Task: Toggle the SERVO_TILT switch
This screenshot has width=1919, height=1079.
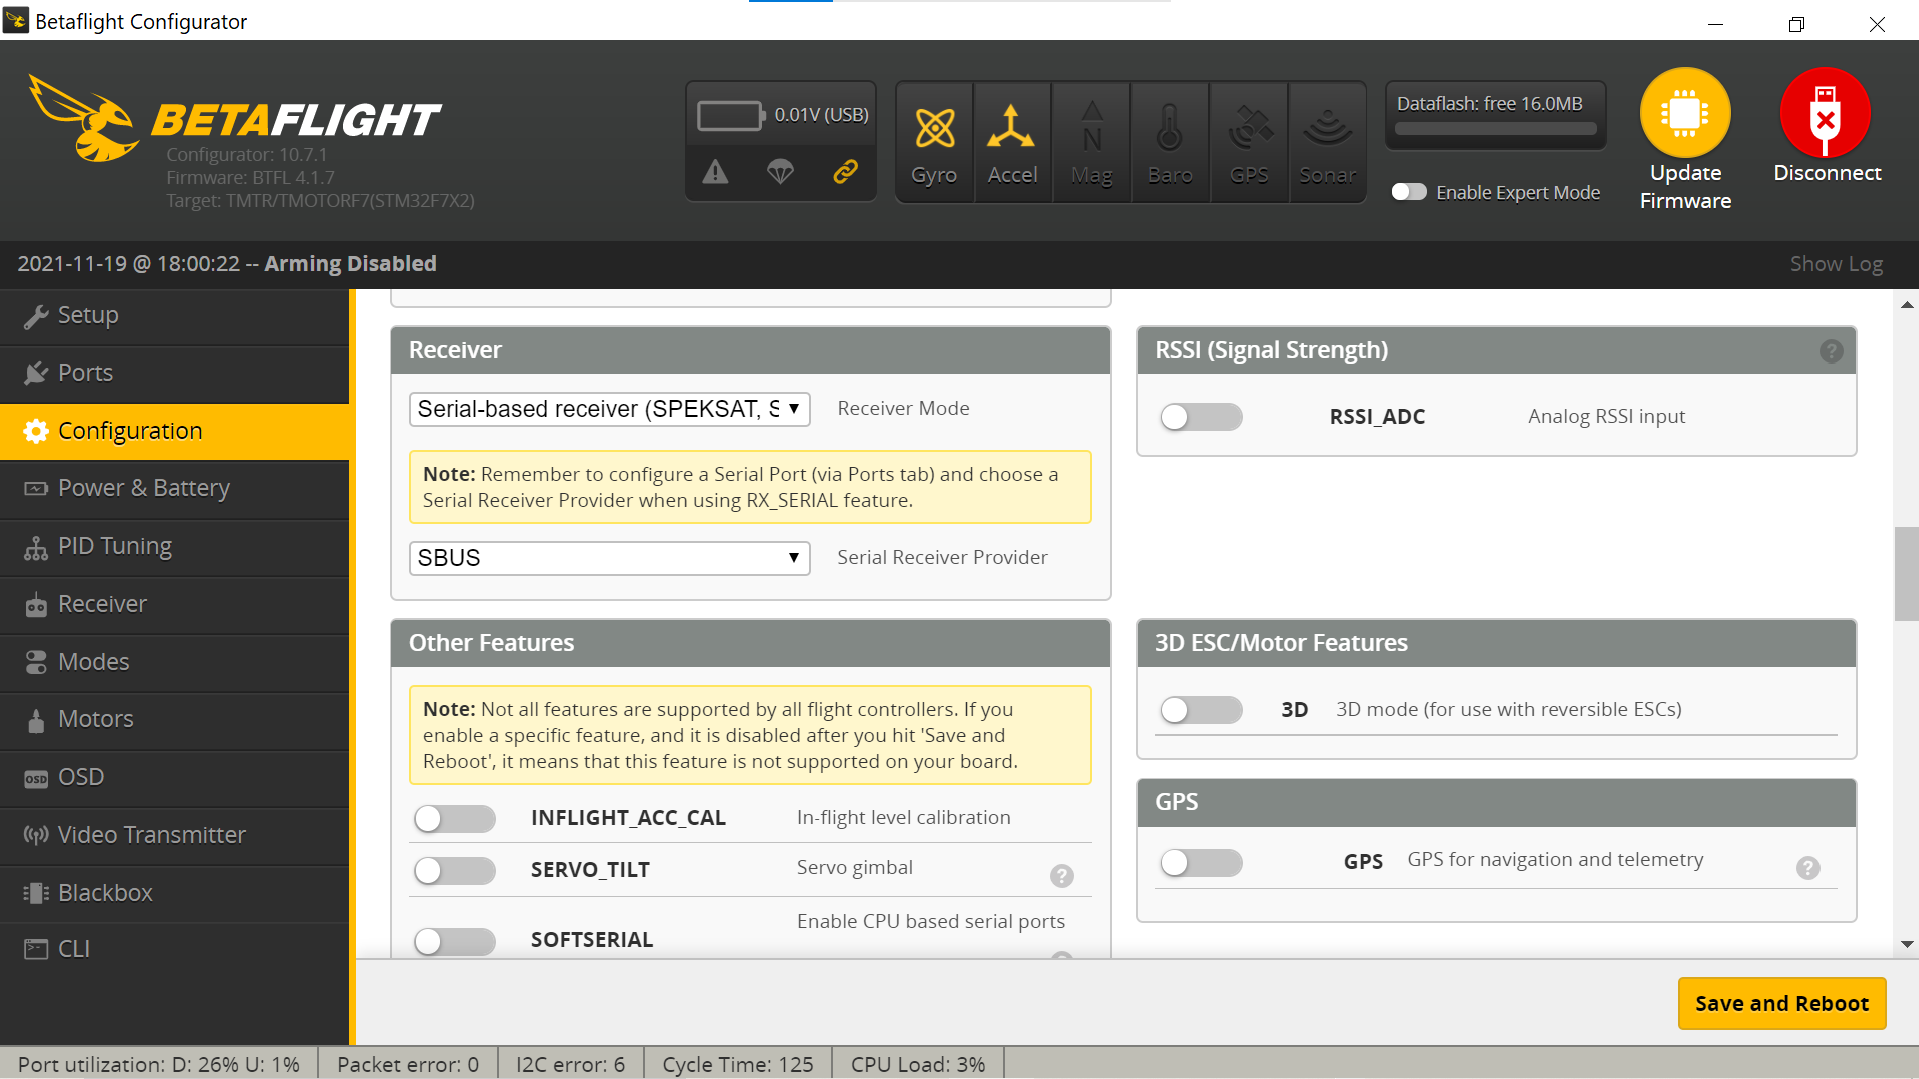Action: click(x=455, y=871)
